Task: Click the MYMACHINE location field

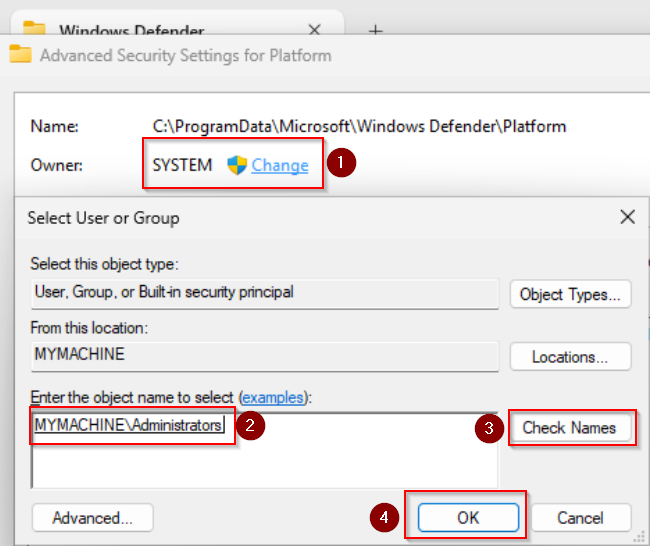Action: pos(265,356)
